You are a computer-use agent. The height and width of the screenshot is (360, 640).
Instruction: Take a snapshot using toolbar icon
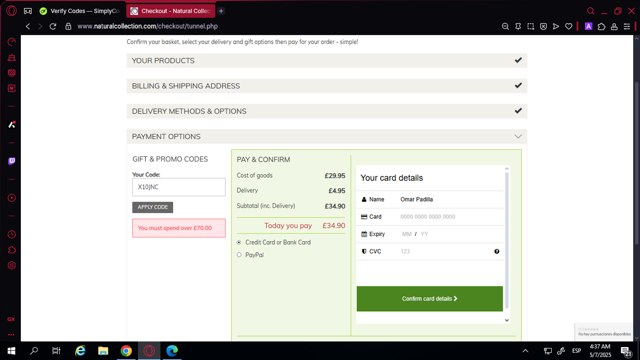coord(531,26)
